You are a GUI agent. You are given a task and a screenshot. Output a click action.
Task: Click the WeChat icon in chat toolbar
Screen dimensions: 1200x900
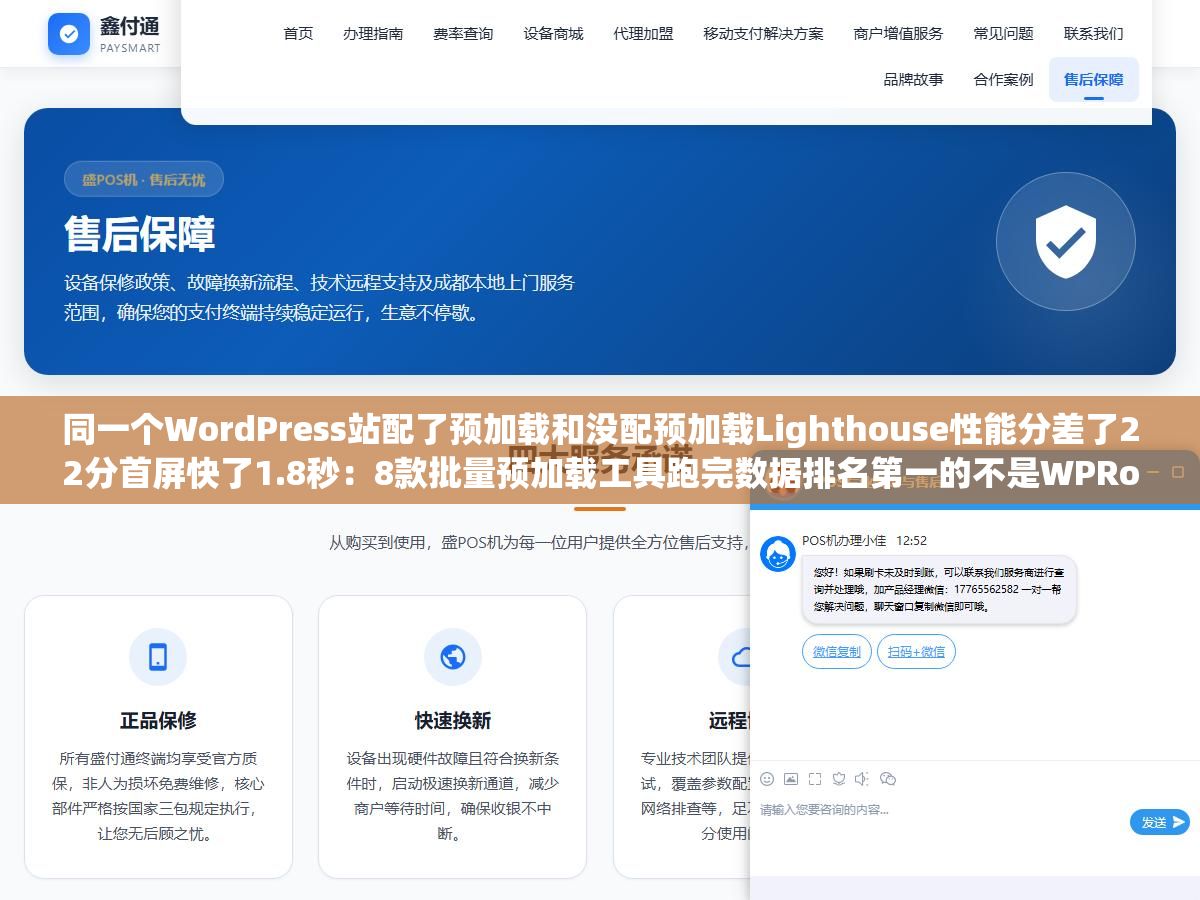point(887,779)
